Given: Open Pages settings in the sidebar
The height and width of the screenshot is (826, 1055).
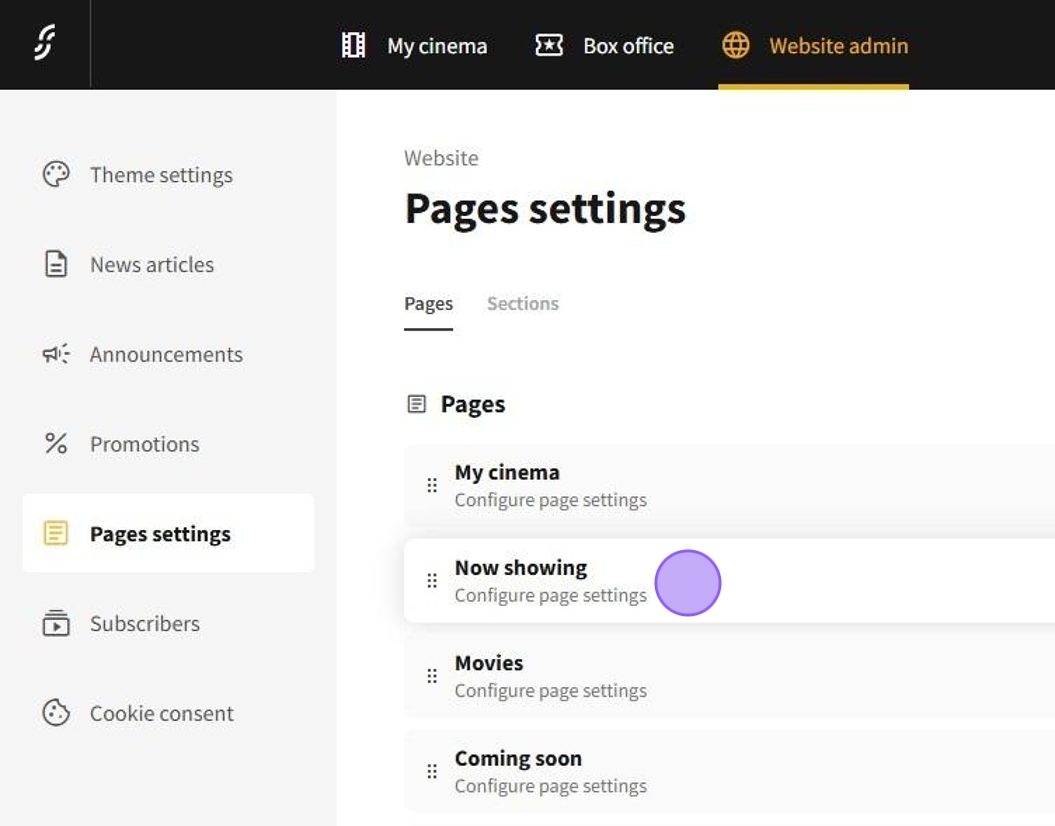Looking at the screenshot, I should click(x=160, y=534).
